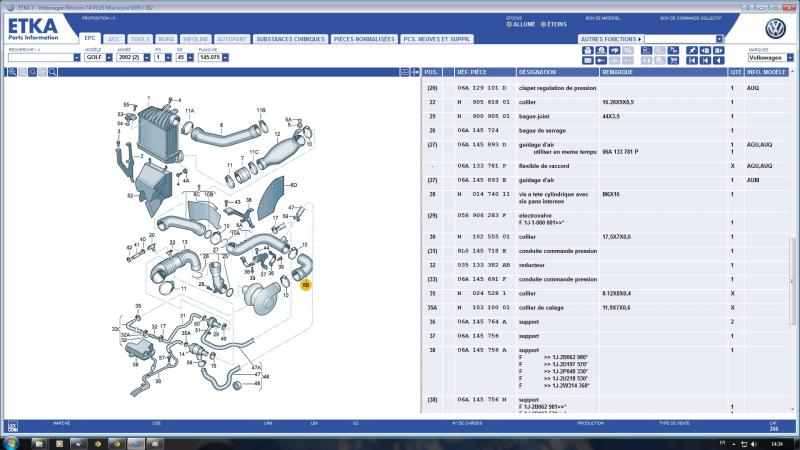Click the volume icon in the system tray

click(754, 444)
